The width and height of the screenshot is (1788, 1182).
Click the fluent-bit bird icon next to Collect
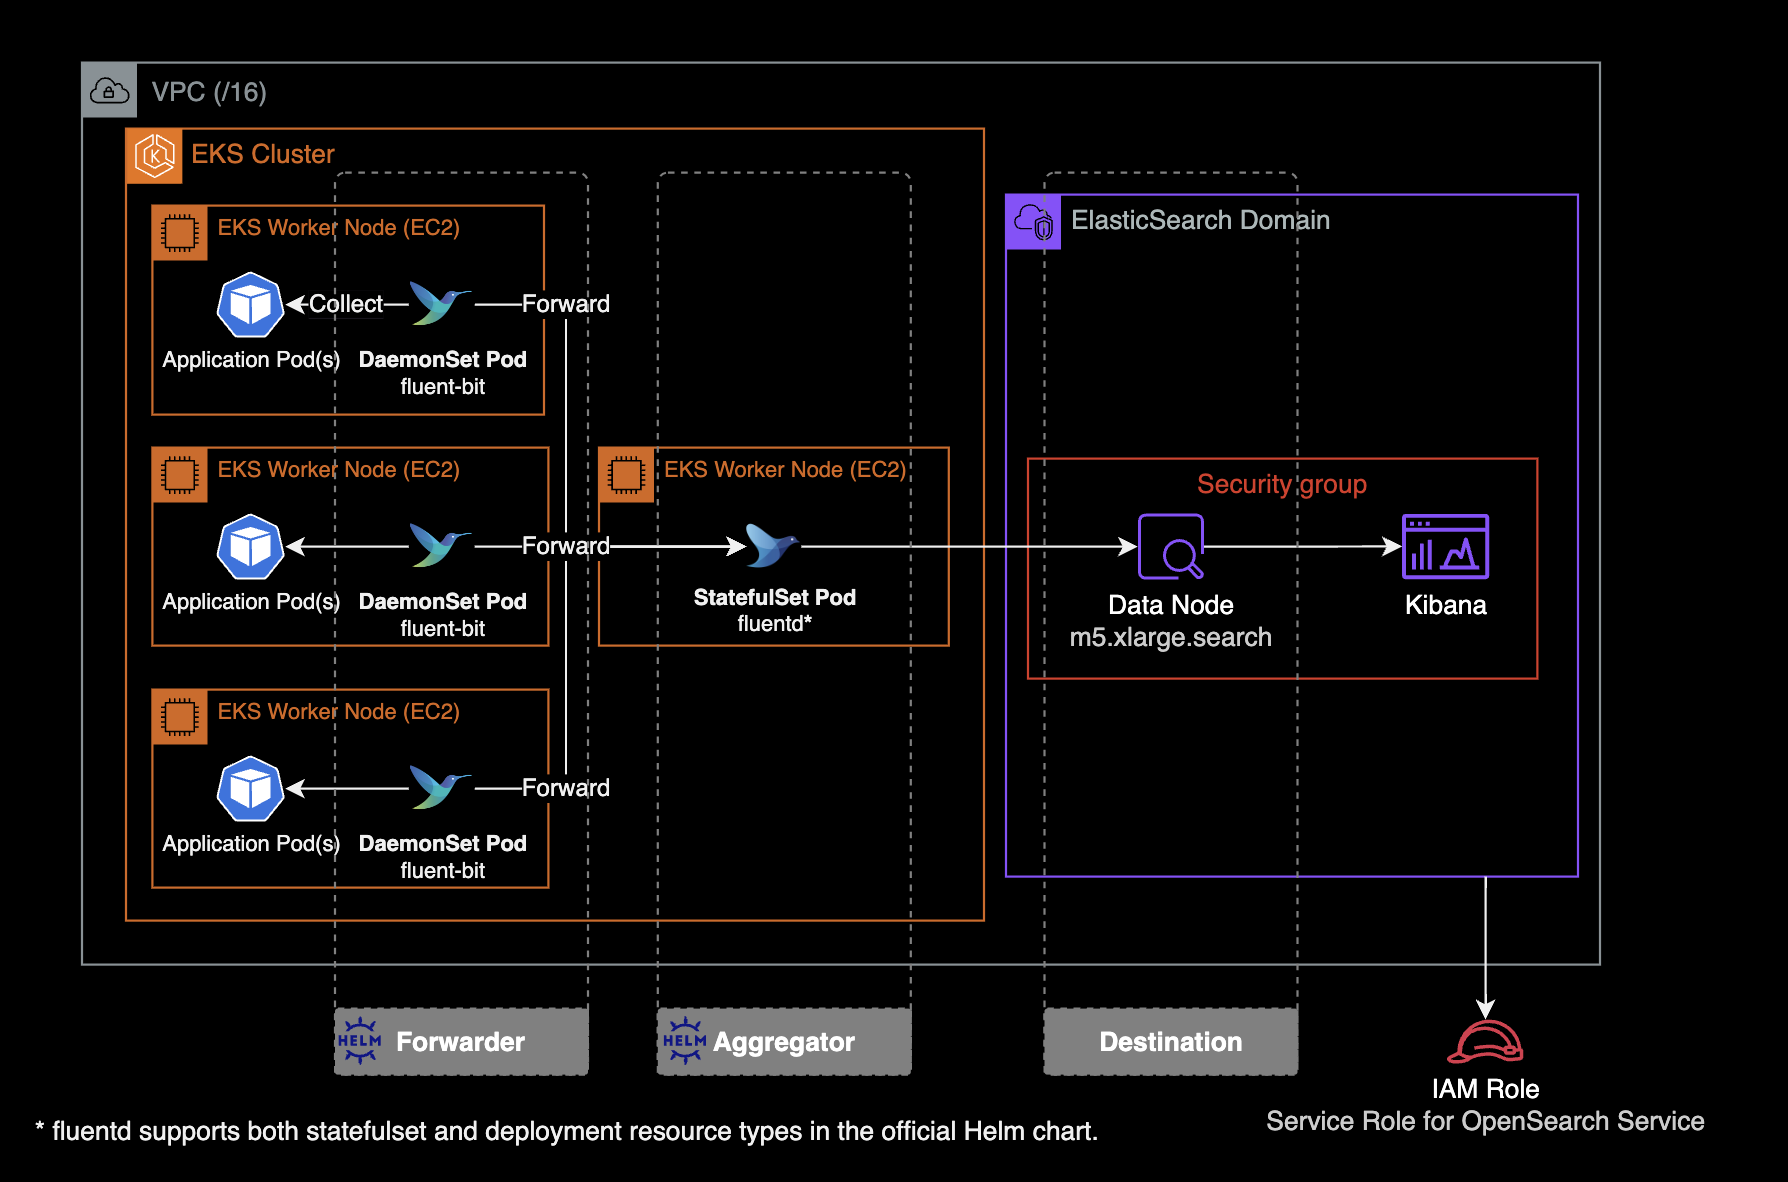point(439,303)
